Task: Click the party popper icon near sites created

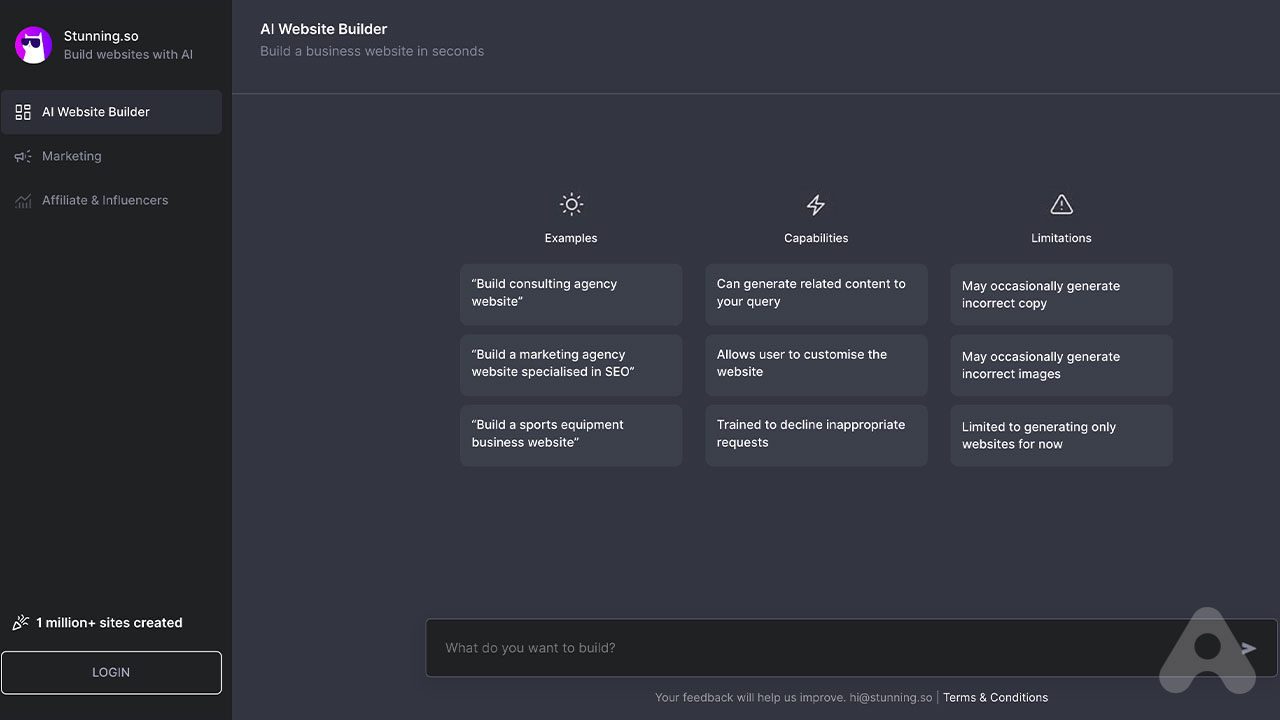Action: [20, 623]
